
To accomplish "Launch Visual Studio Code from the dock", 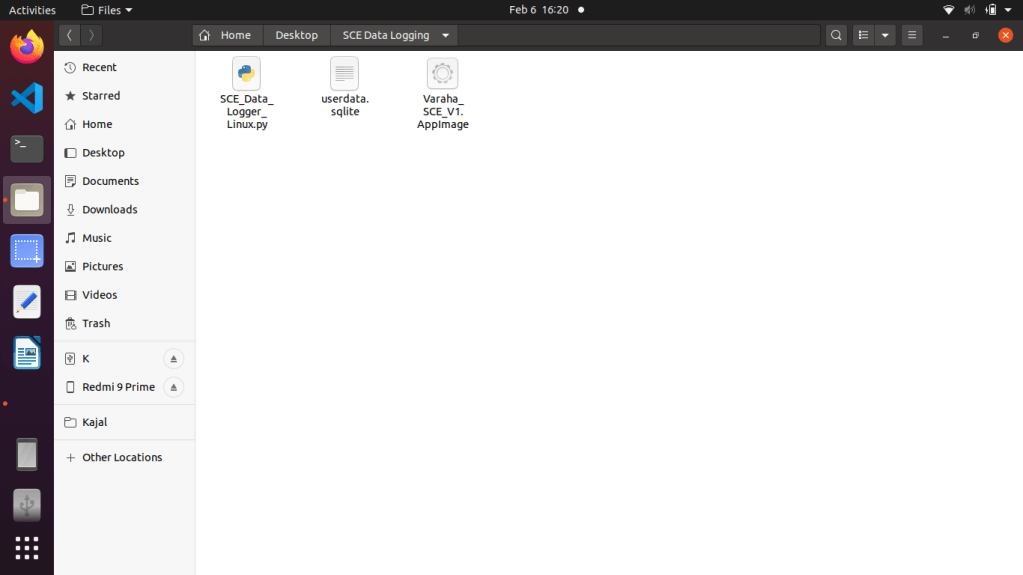I will click(x=27, y=98).
